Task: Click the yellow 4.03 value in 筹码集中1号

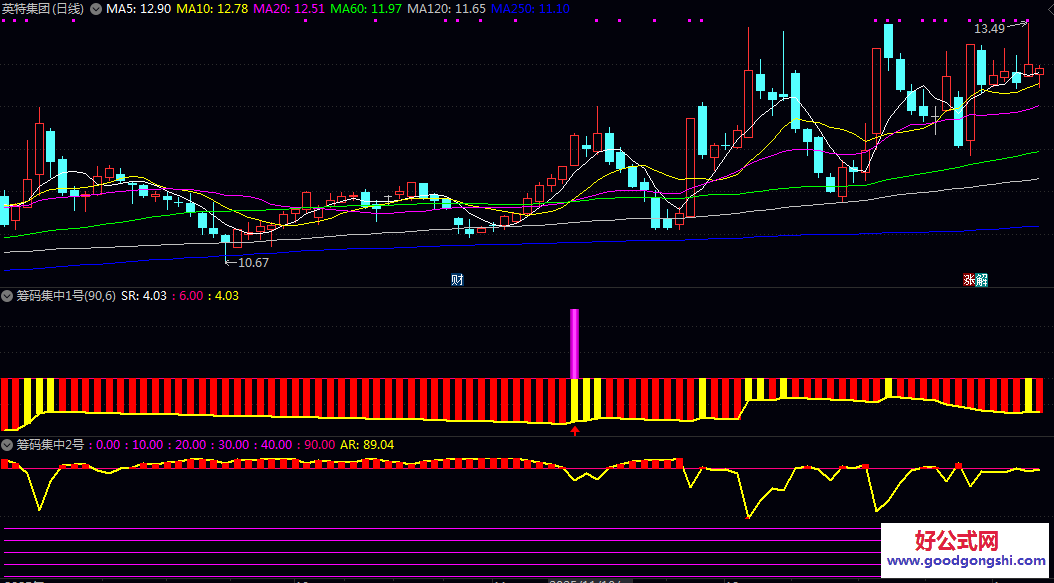Action: [x=226, y=296]
